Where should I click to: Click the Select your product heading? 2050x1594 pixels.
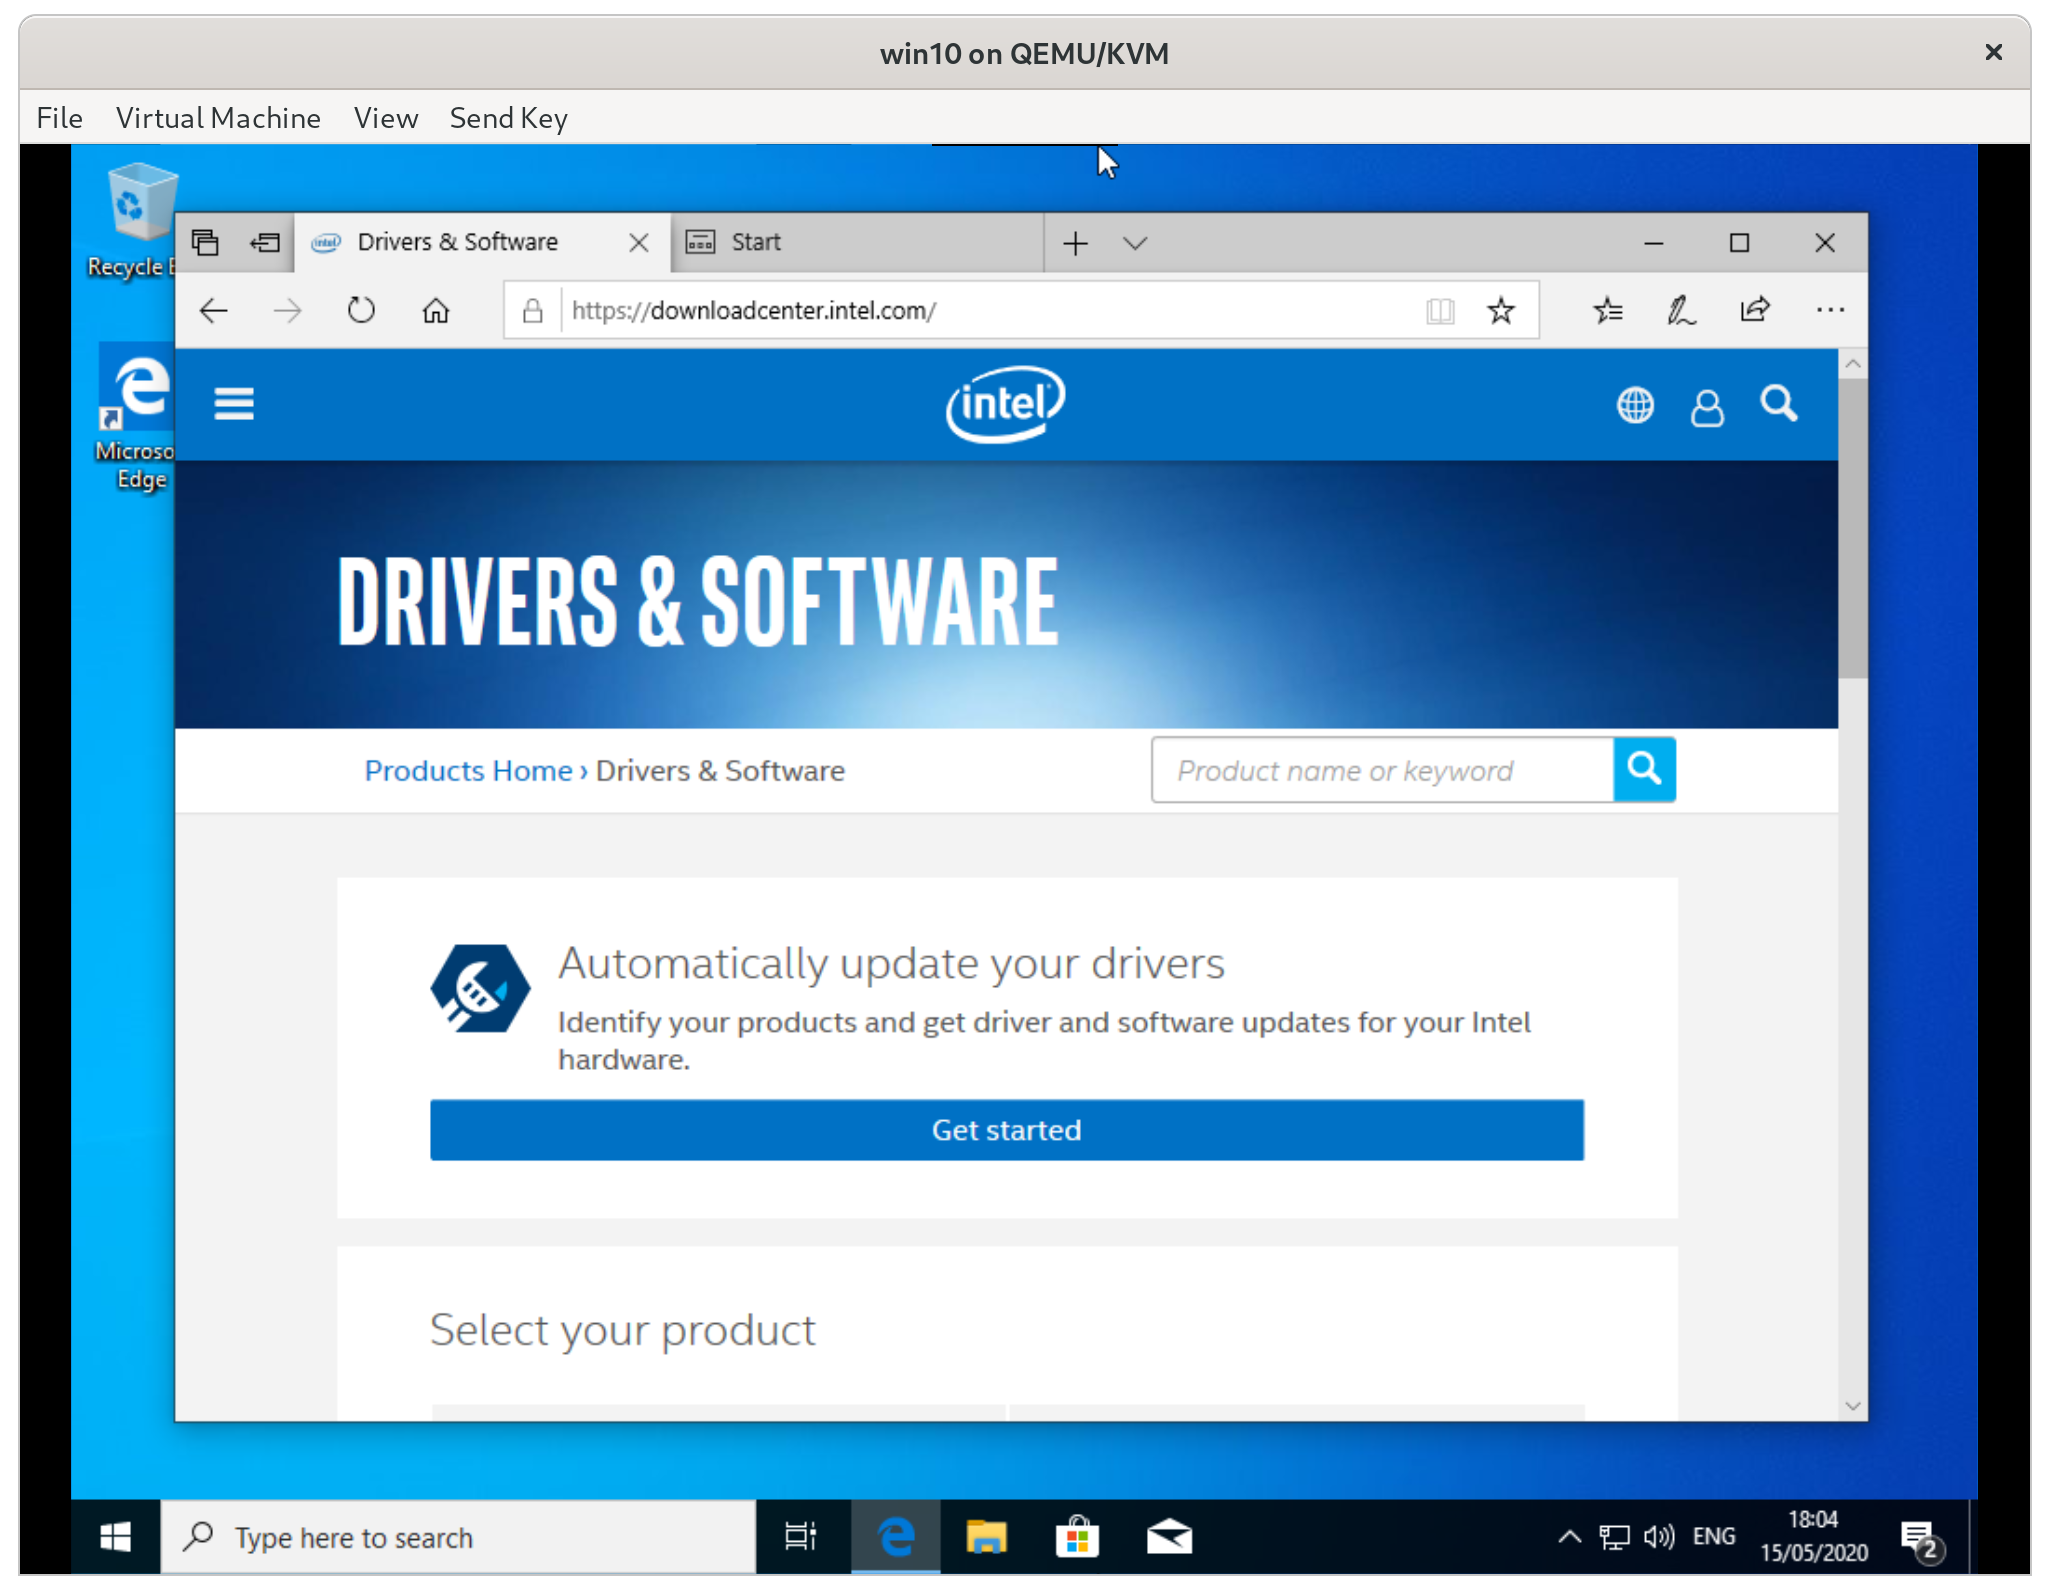(x=622, y=1331)
